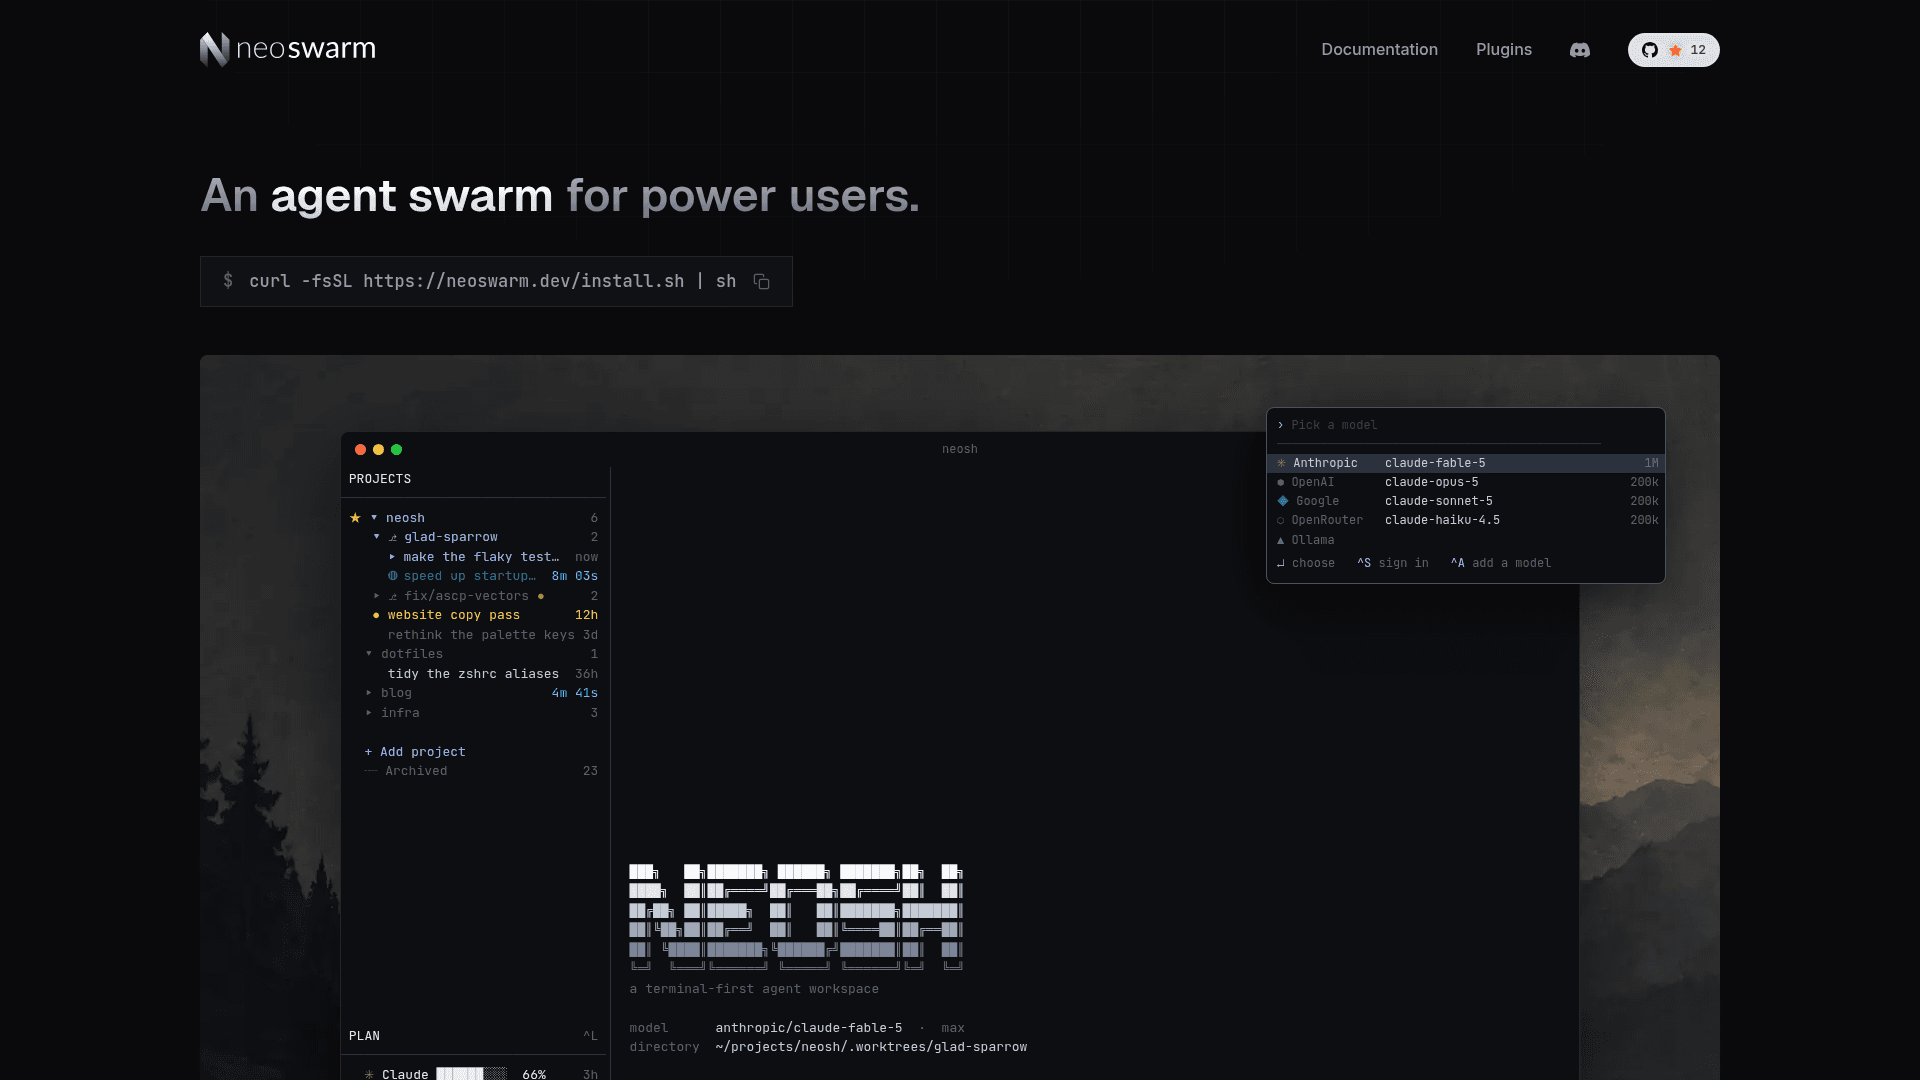Click '^A add a model' hint
The height and width of the screenshot is (1080, 1920).
coord(1501,563)
